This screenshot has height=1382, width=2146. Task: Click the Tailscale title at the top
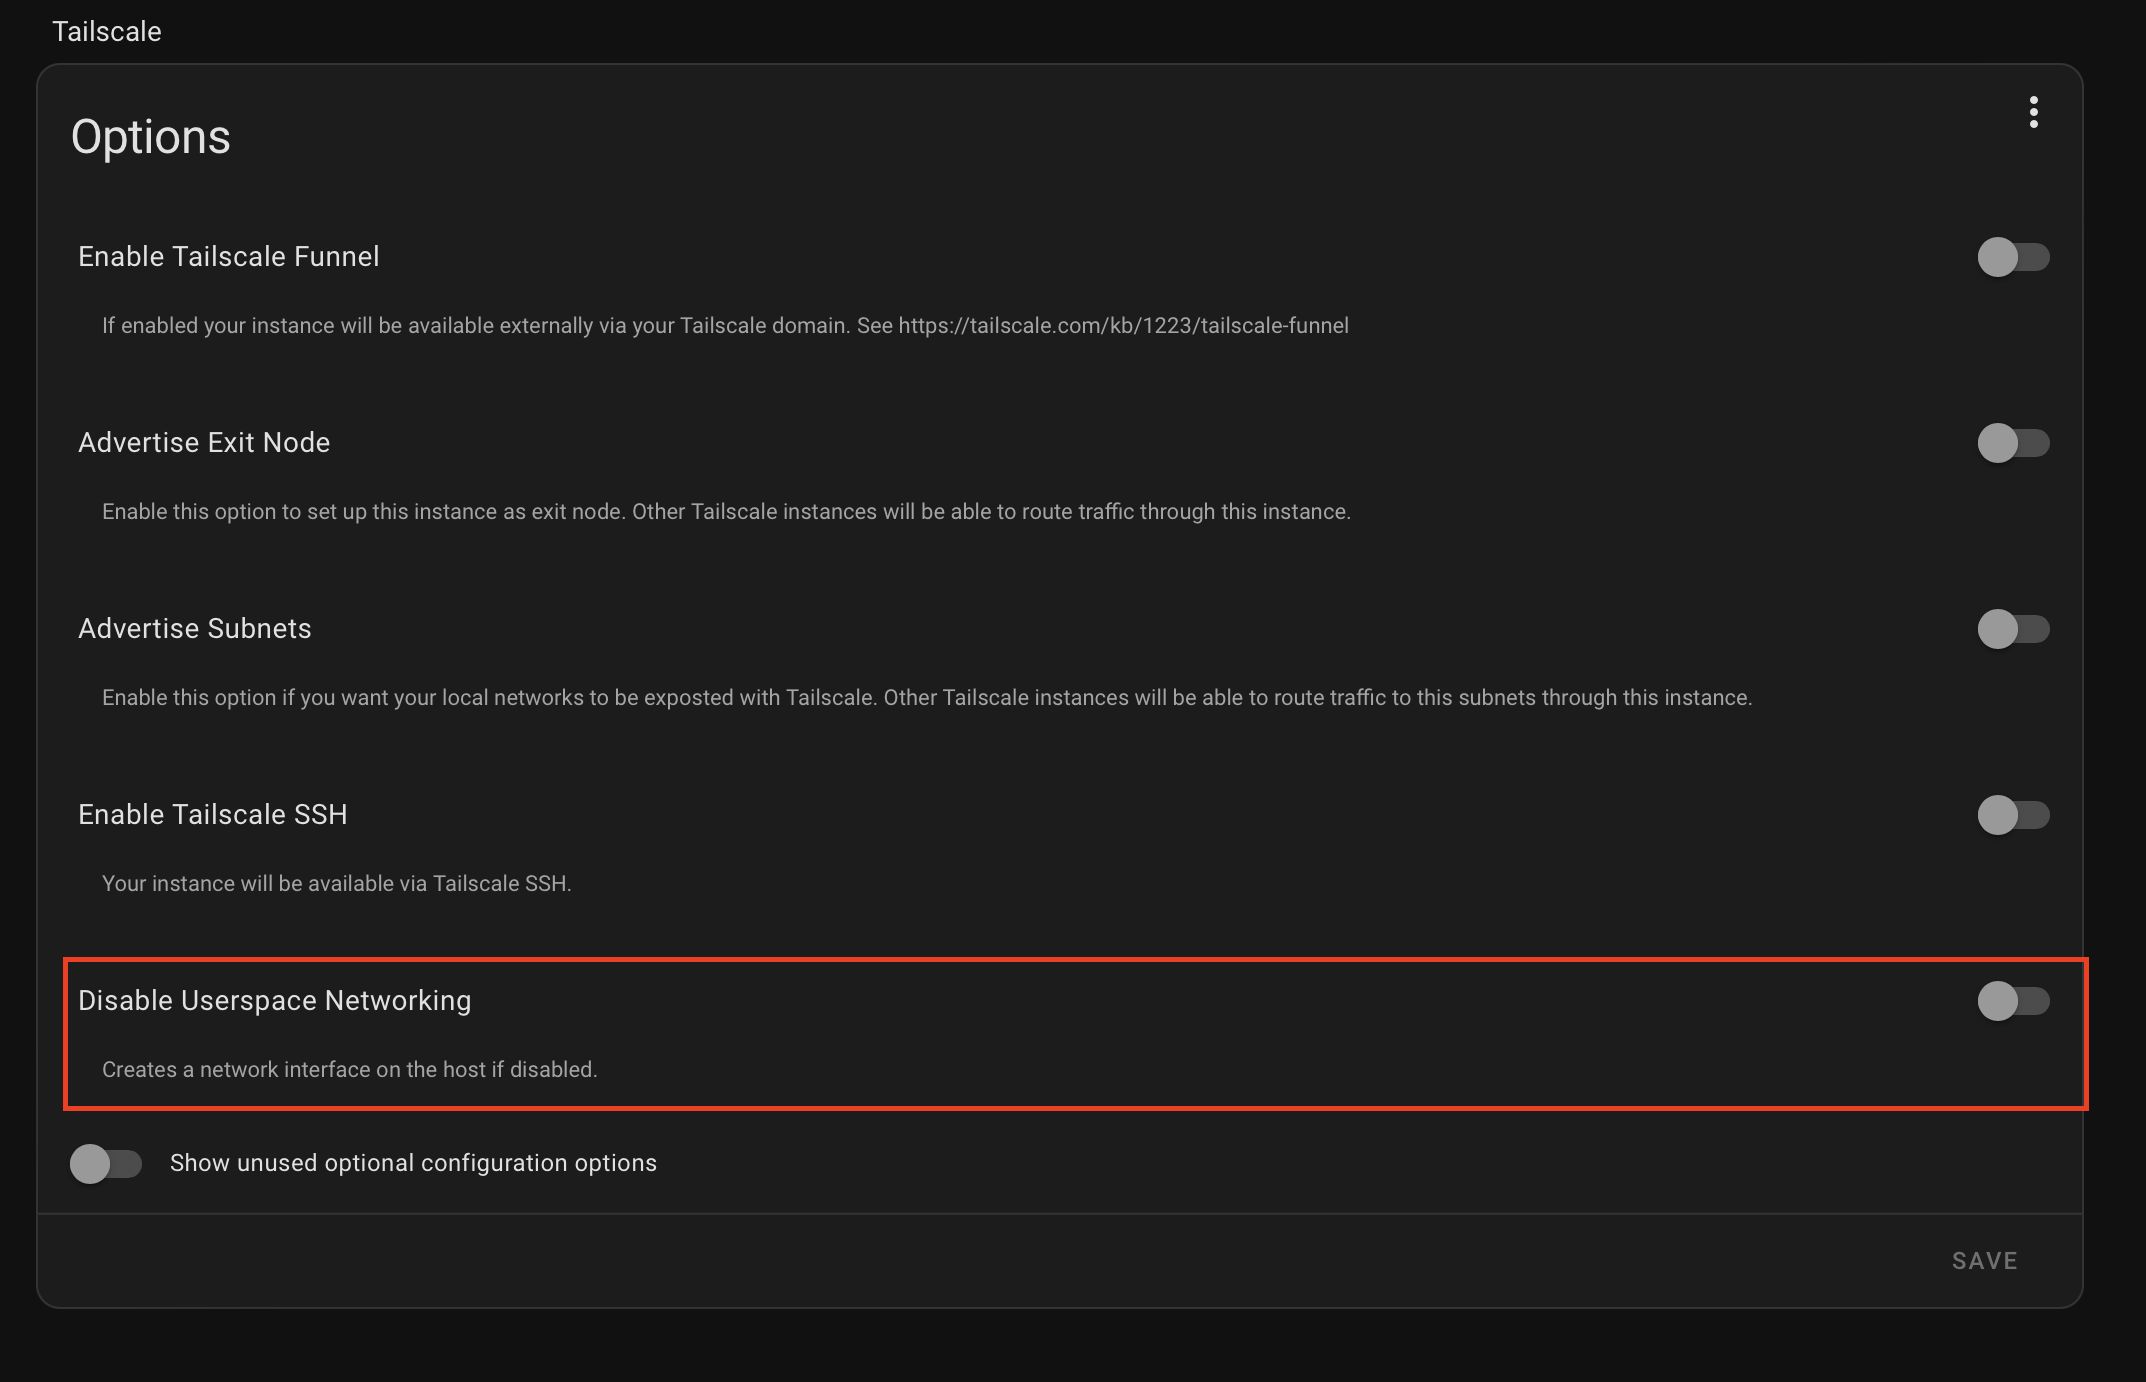click(107, 32)
